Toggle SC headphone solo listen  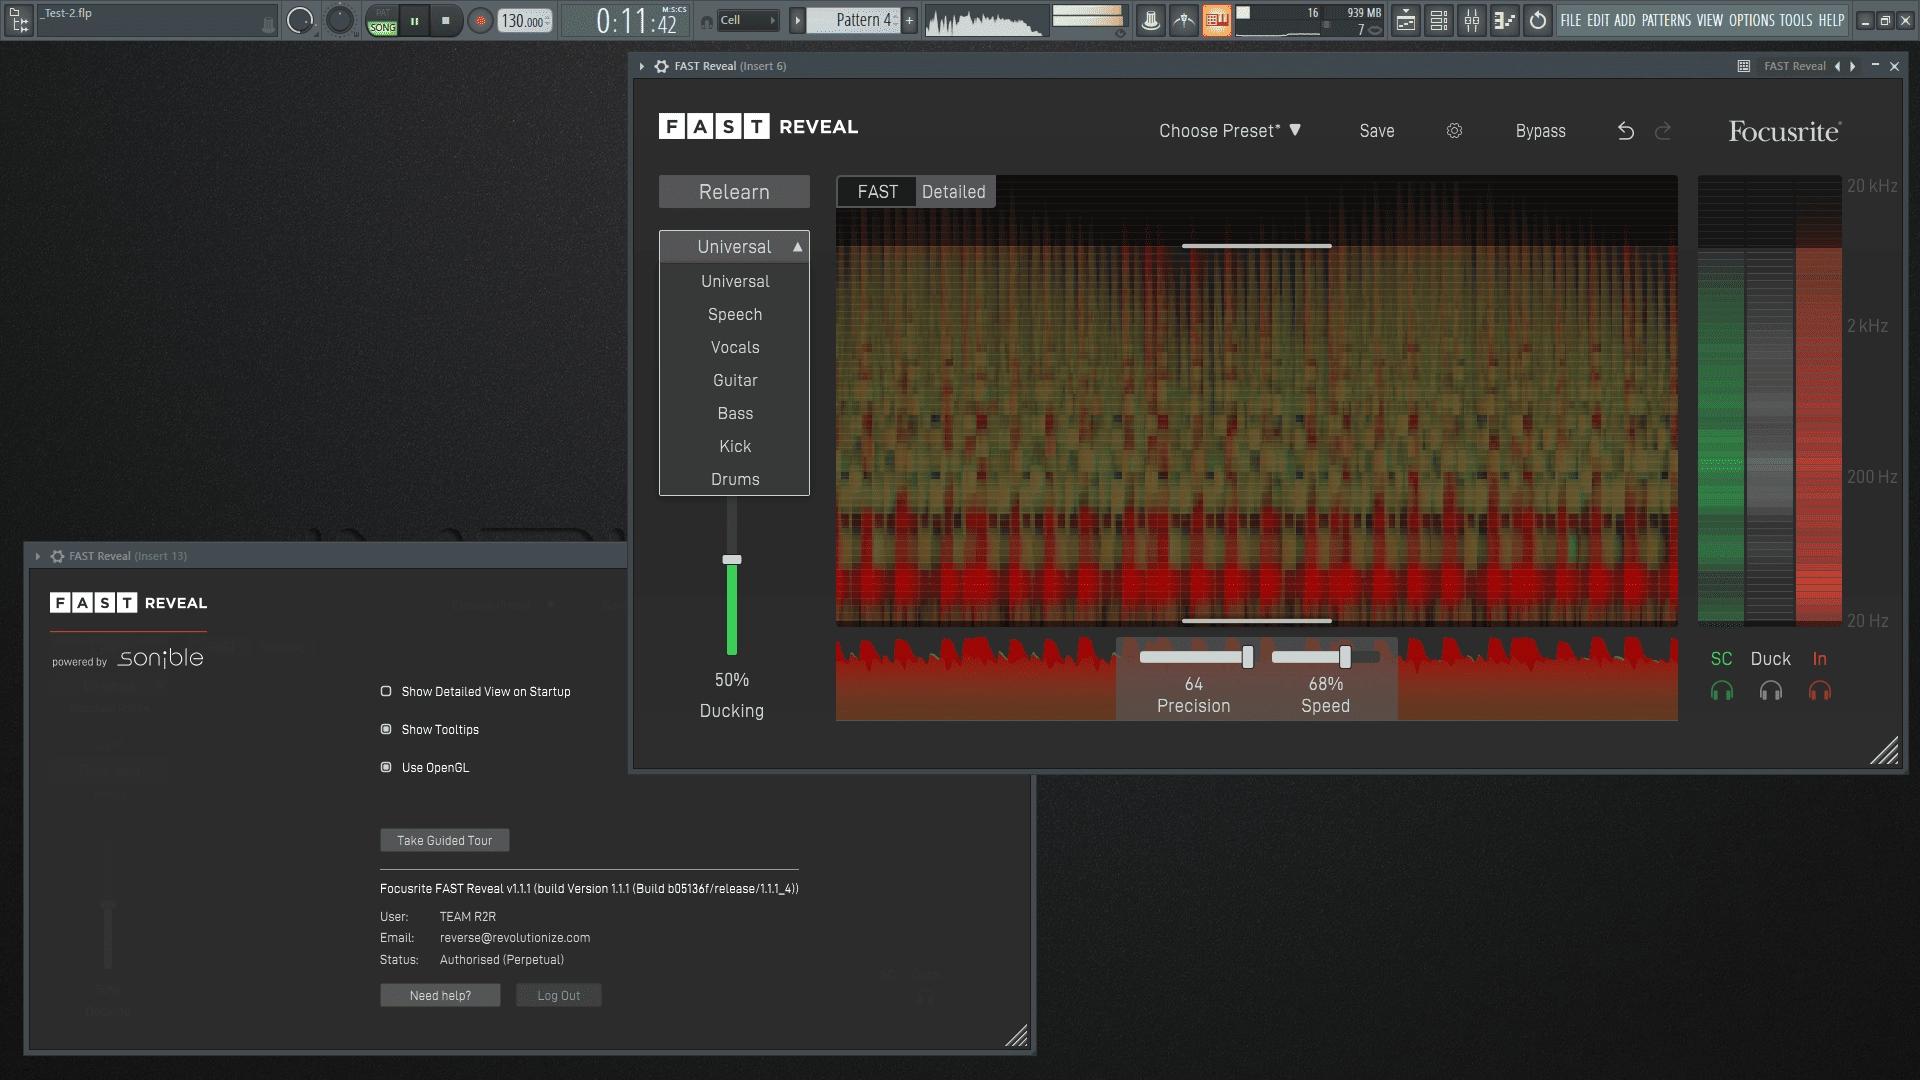pos(1721,691)
